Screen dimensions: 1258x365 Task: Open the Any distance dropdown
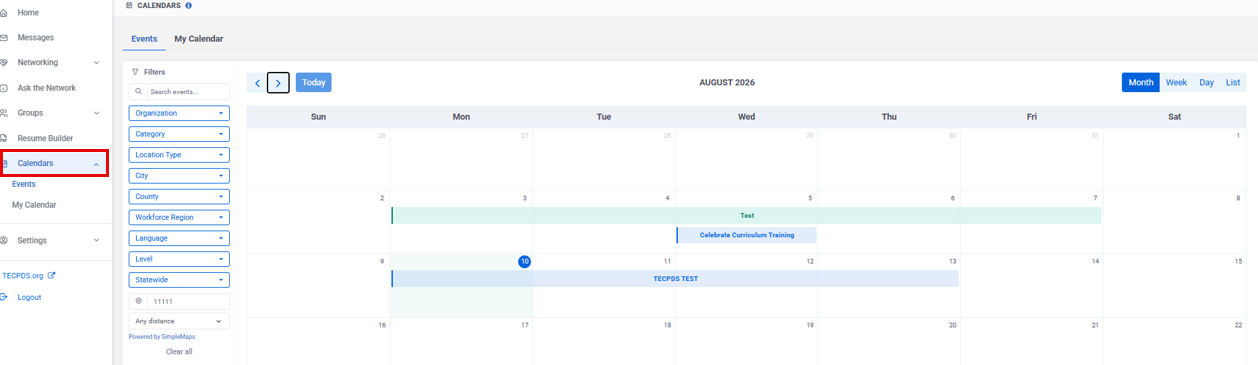tap(179, 321)
